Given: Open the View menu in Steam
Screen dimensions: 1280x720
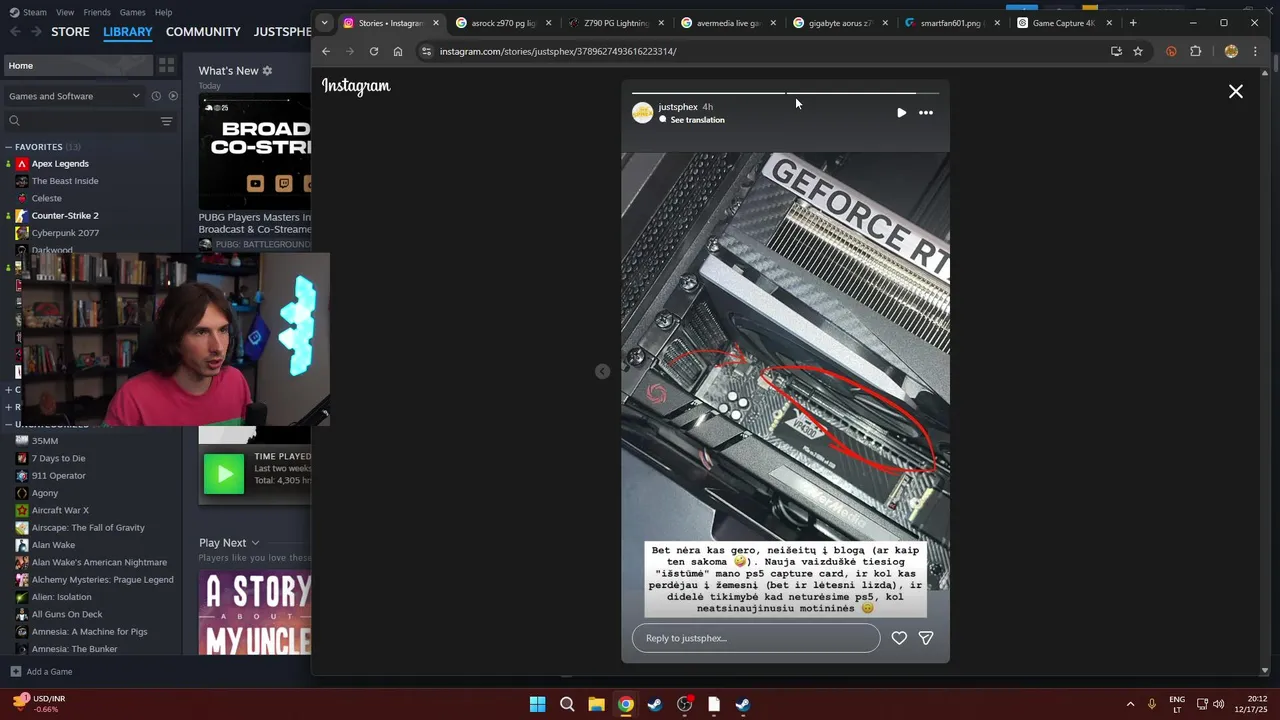Looking at the screenshot, I should coord(65,12).
